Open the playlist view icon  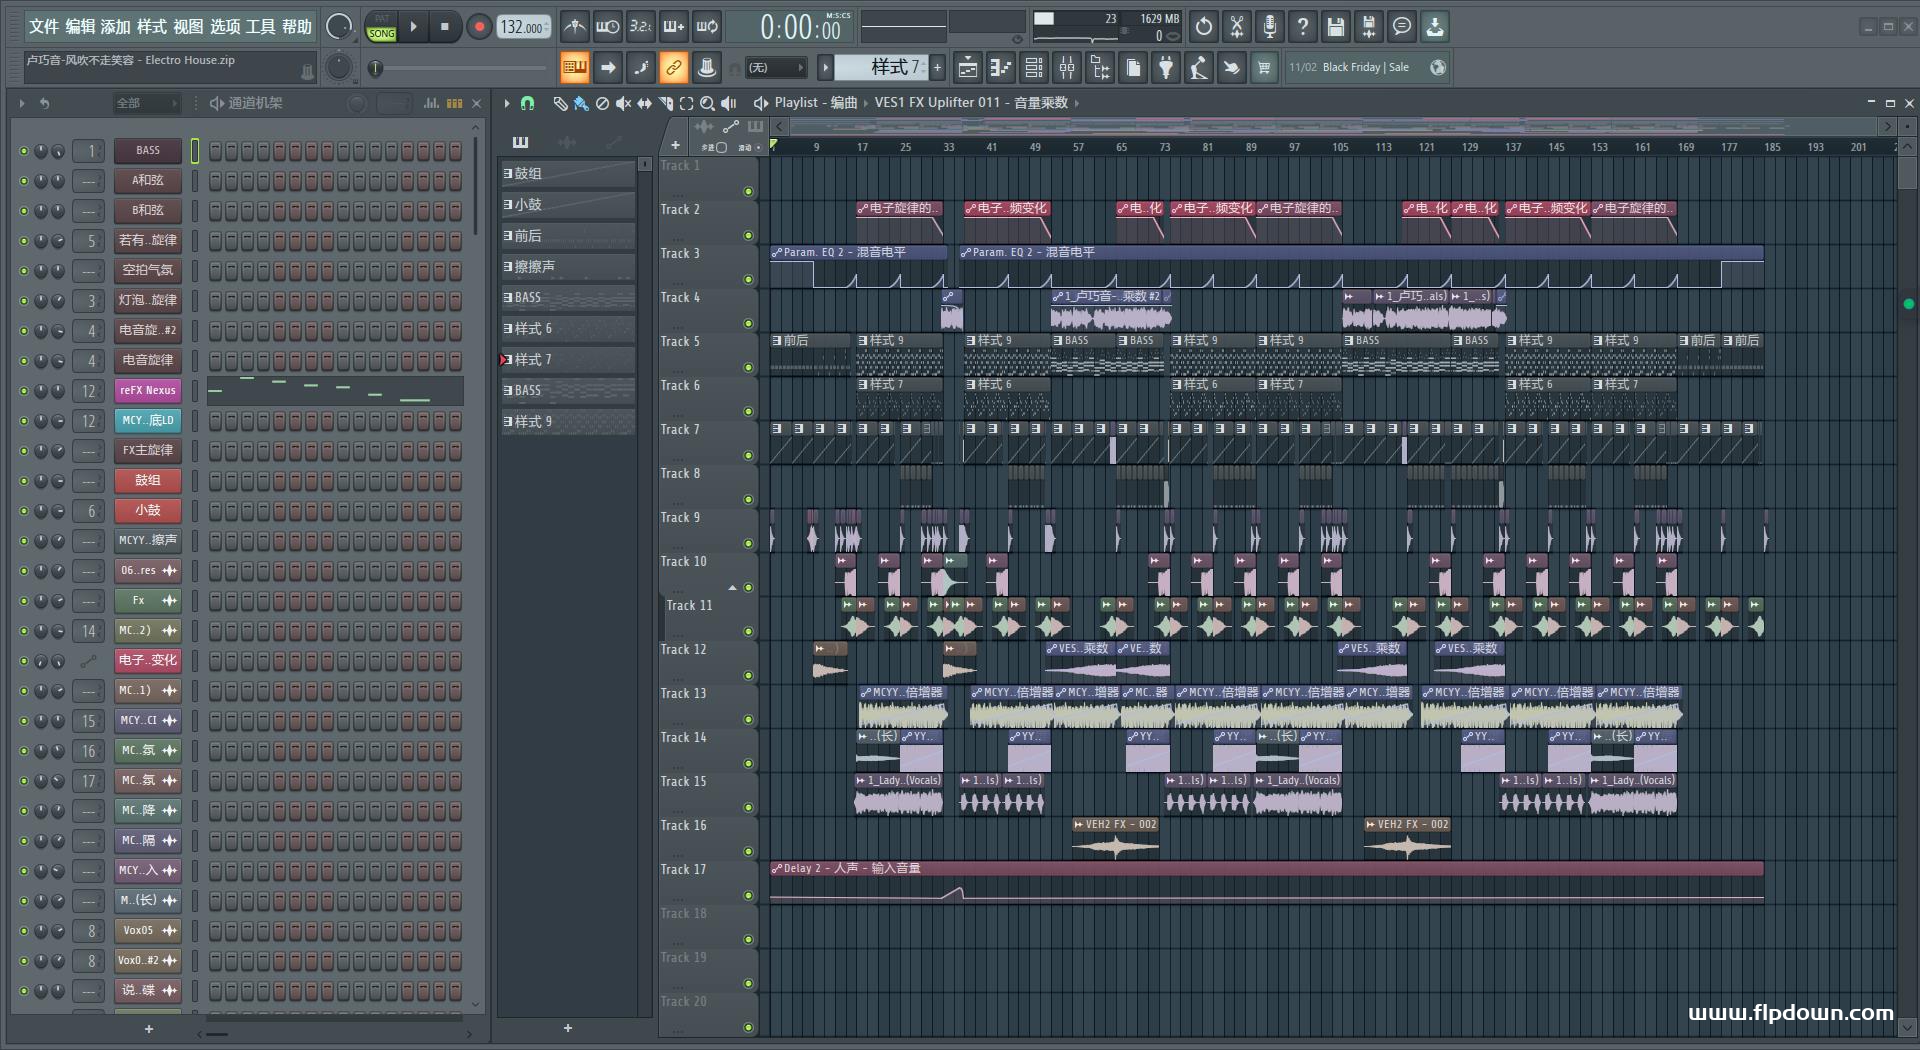pos(967,68)
